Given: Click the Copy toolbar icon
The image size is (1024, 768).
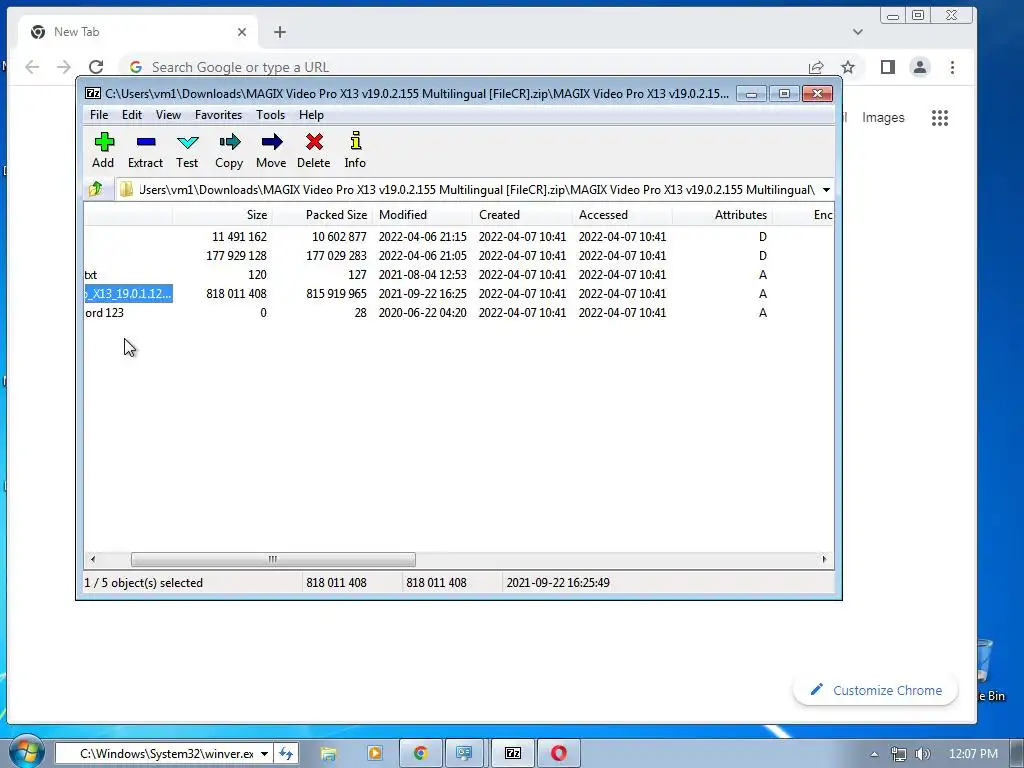Looking at the screenshot, I should 229,150.
